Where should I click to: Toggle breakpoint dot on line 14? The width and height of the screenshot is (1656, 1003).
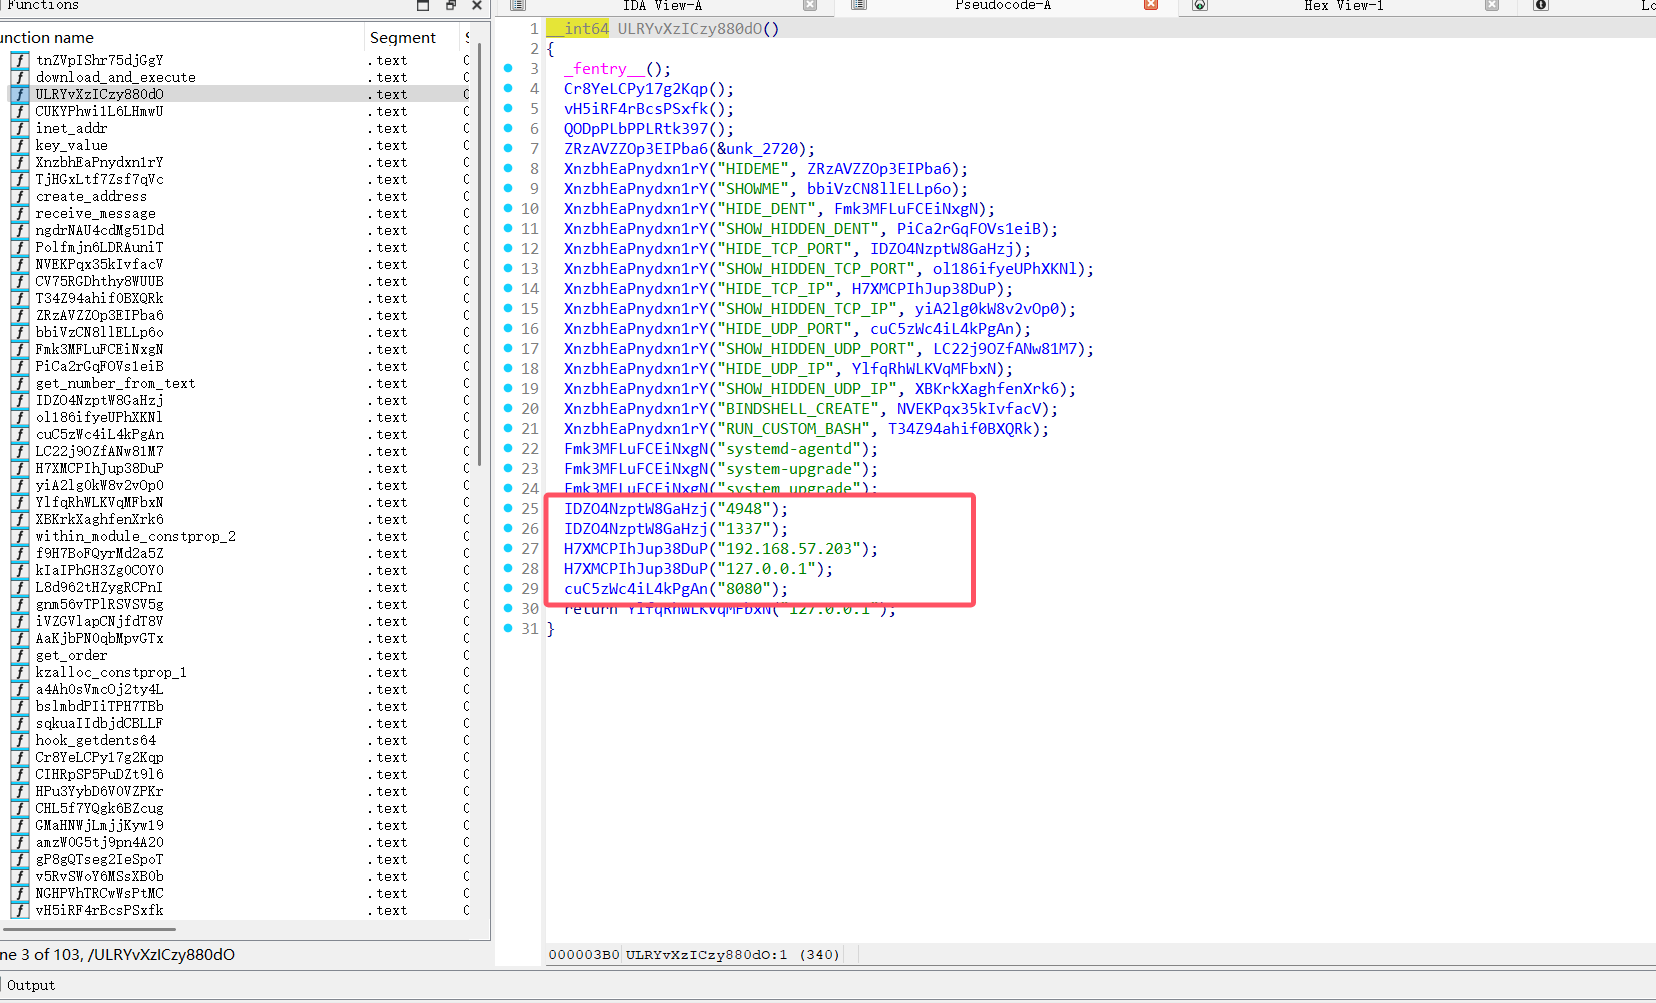pyautogui.click(x=508, y=288)
